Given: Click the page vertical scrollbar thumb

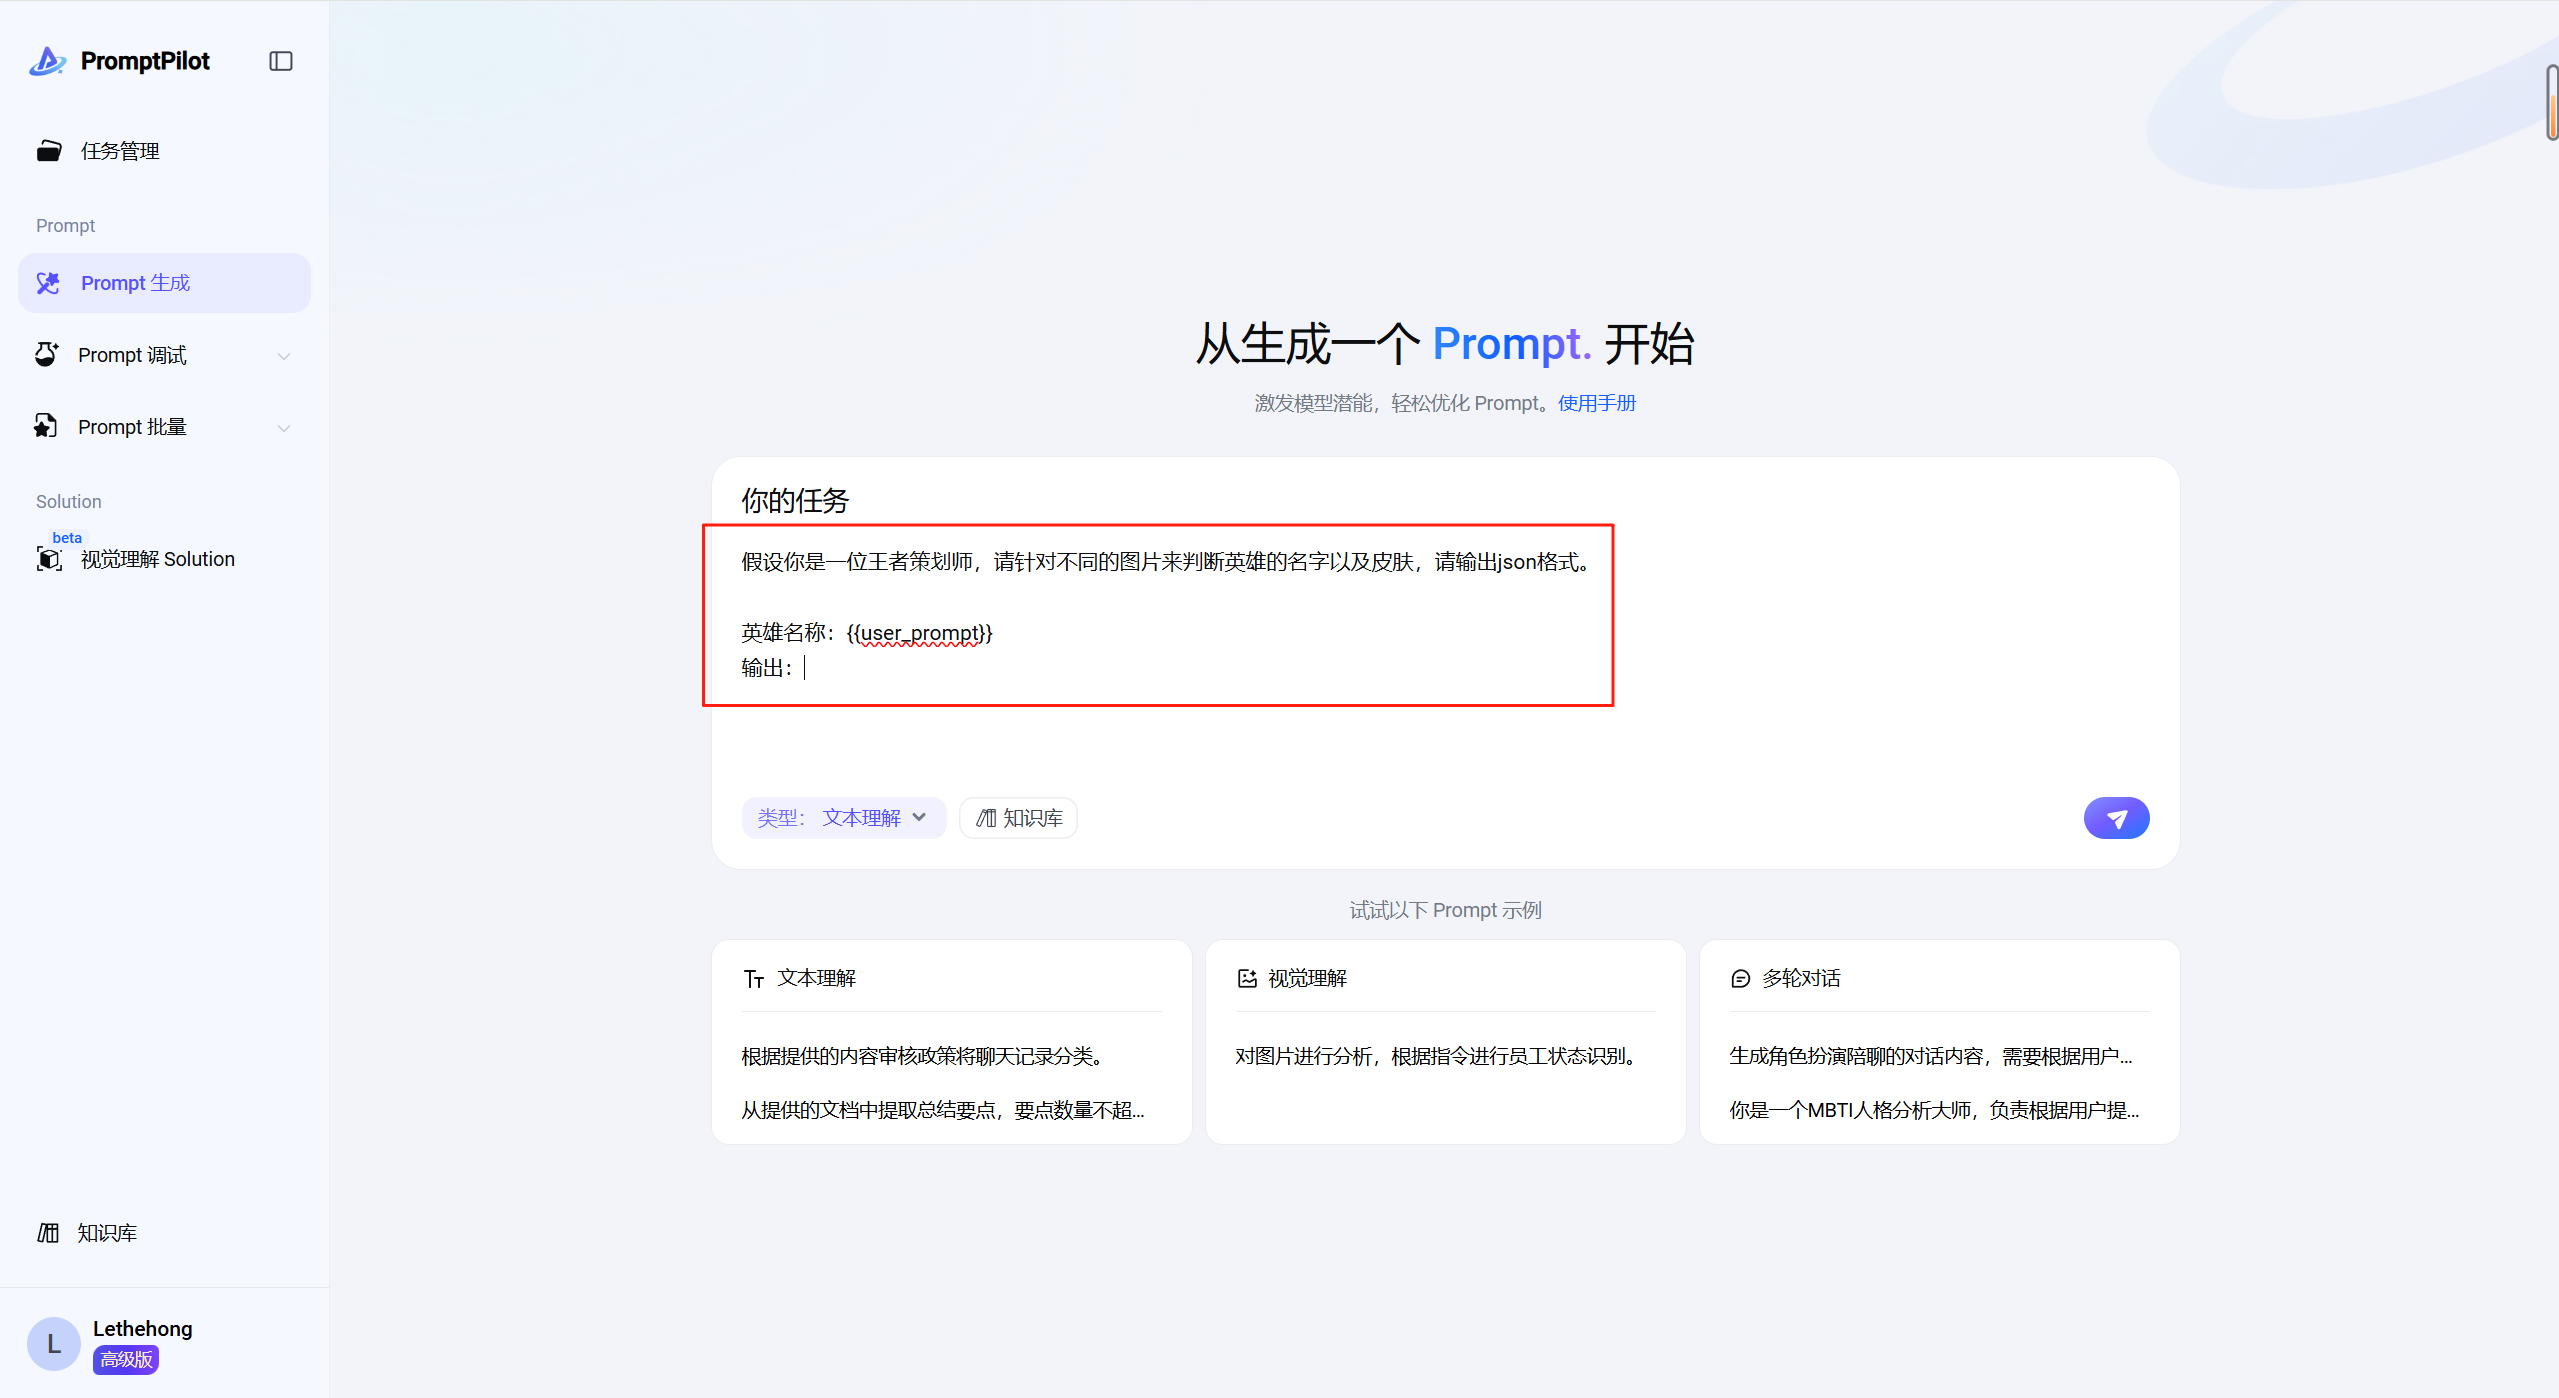Looking at the screenshot, I should click(2551, 102).
